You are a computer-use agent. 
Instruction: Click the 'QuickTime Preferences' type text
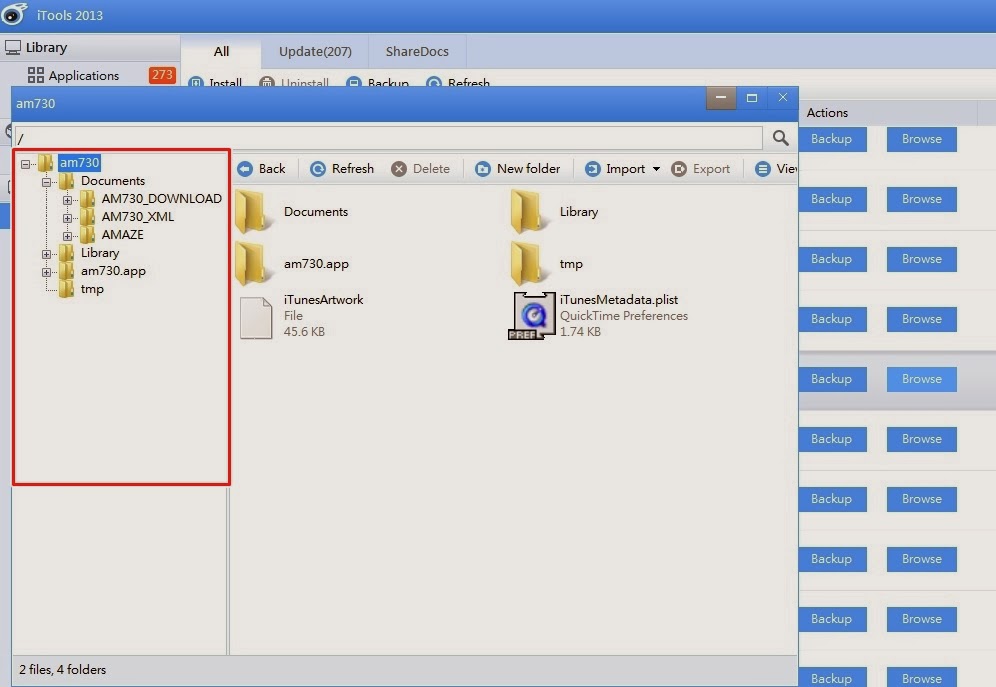(624, 316)
